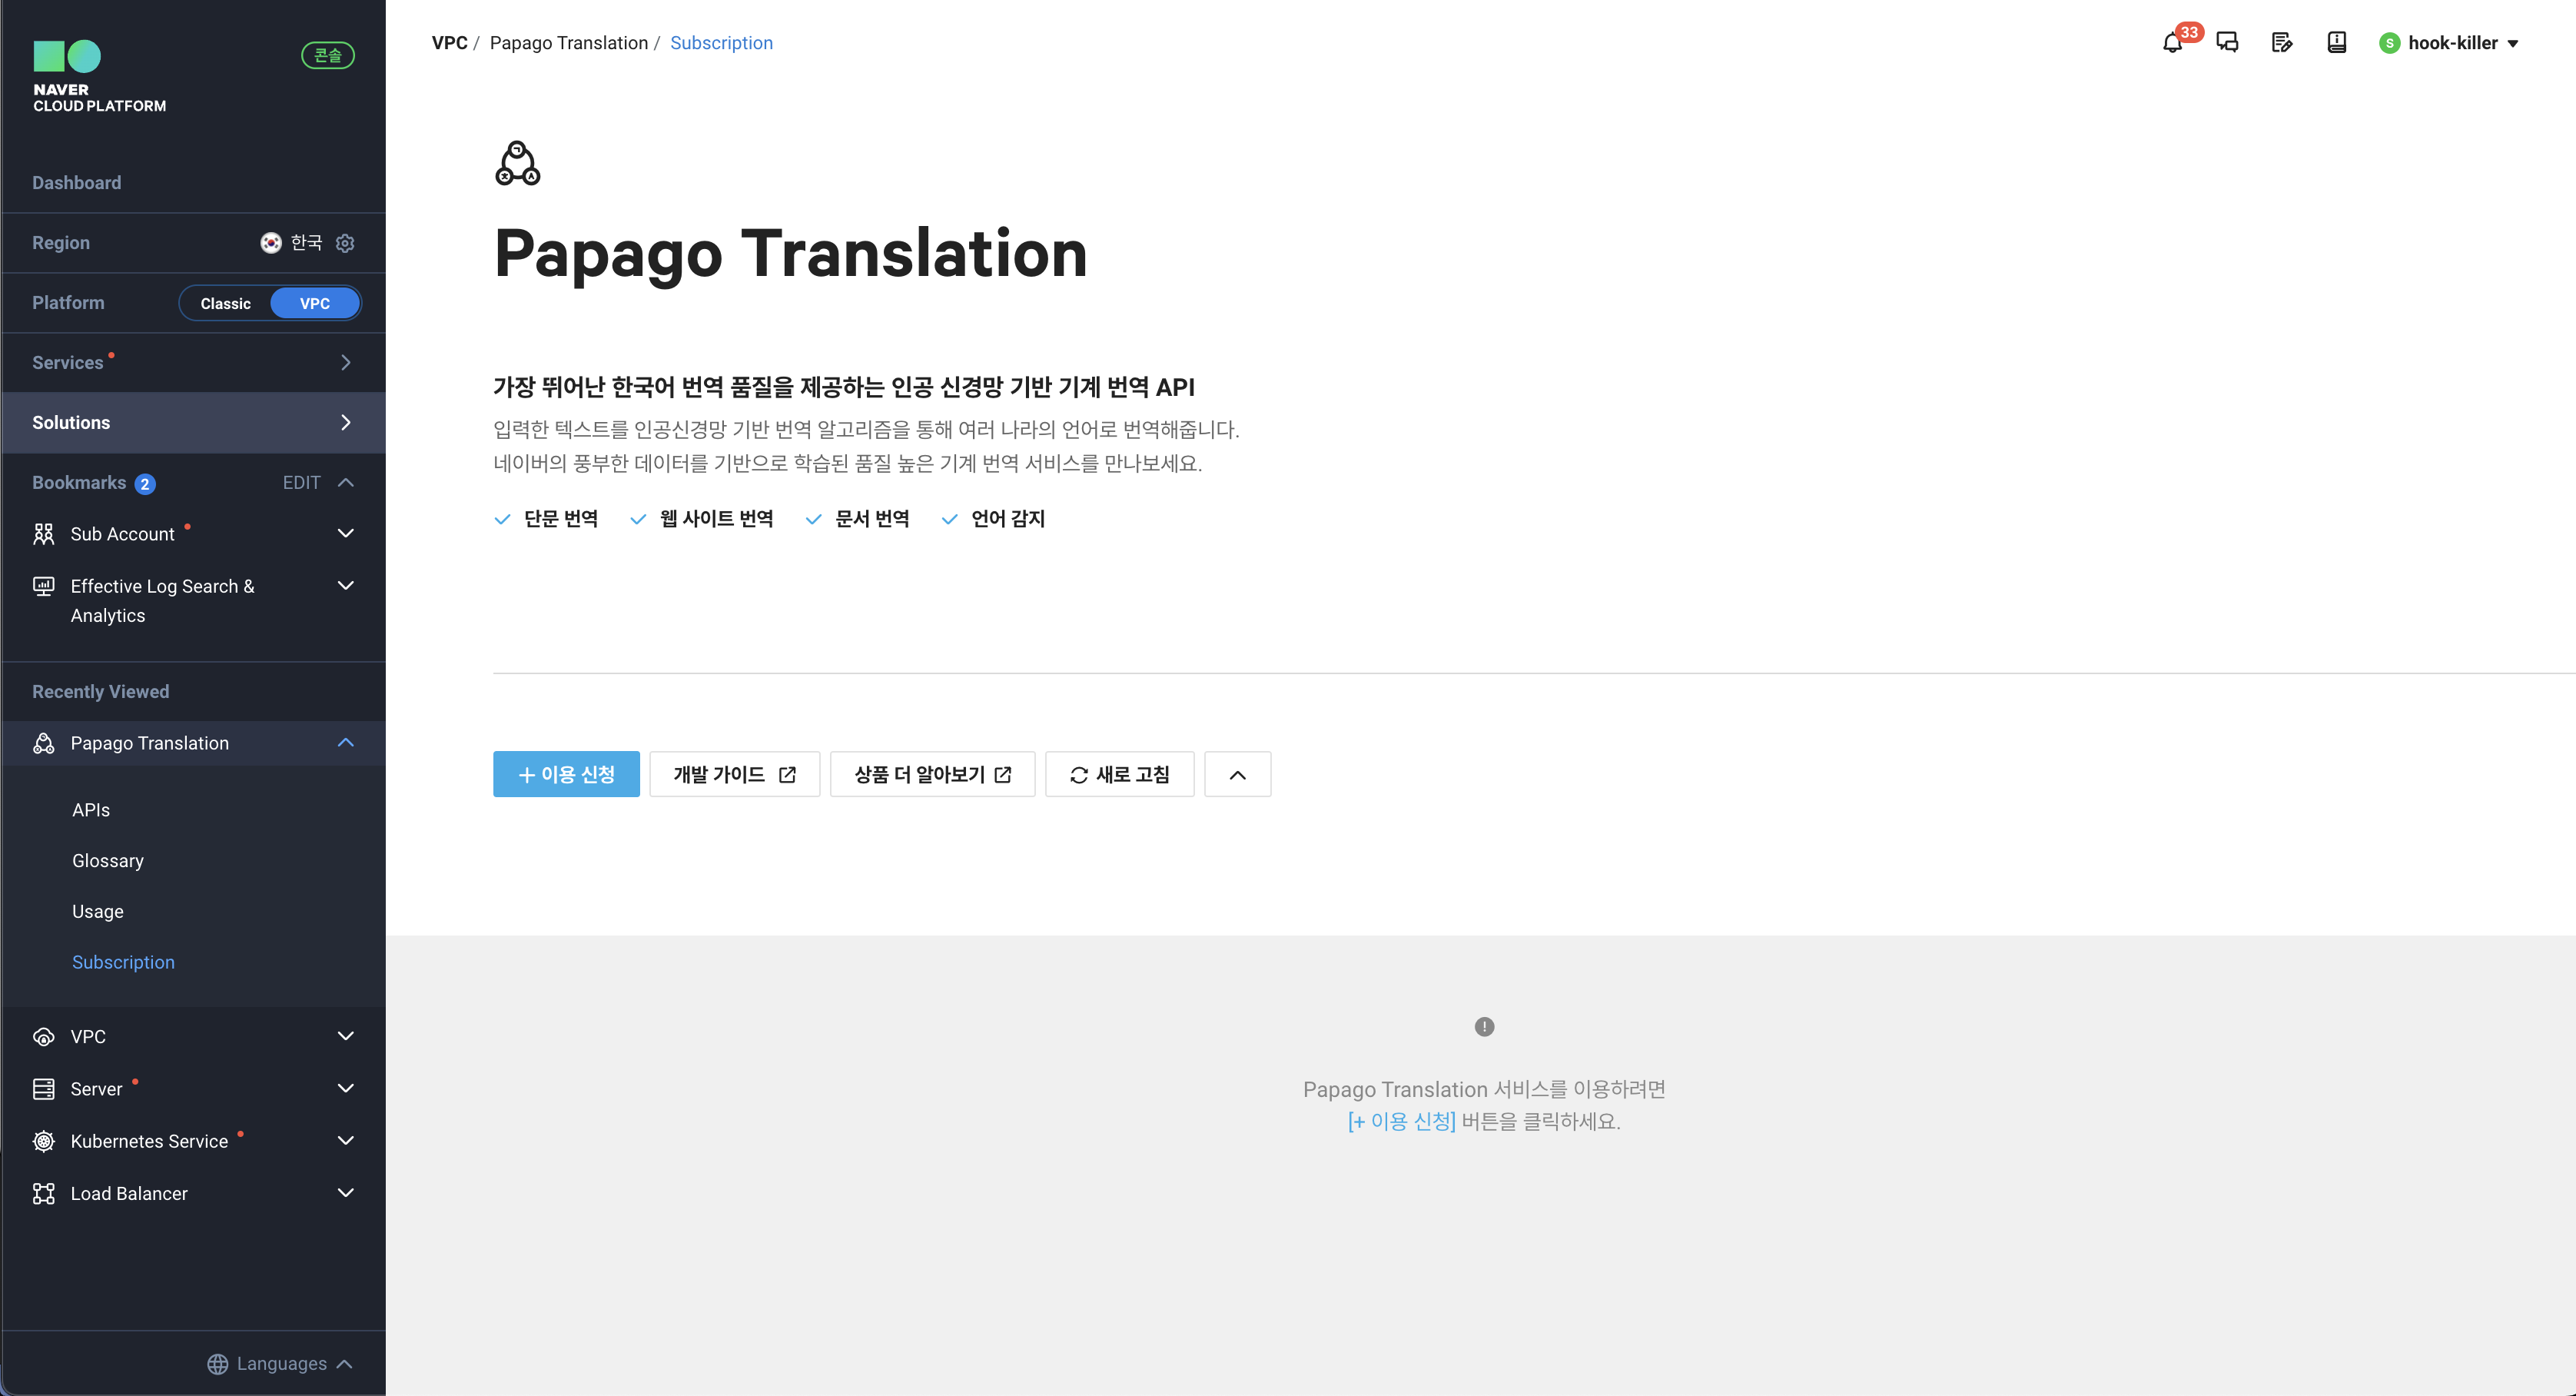Viewport: 2576px width, 1396px height.
Task: Click the region settings gear icon
Action: 345,243
